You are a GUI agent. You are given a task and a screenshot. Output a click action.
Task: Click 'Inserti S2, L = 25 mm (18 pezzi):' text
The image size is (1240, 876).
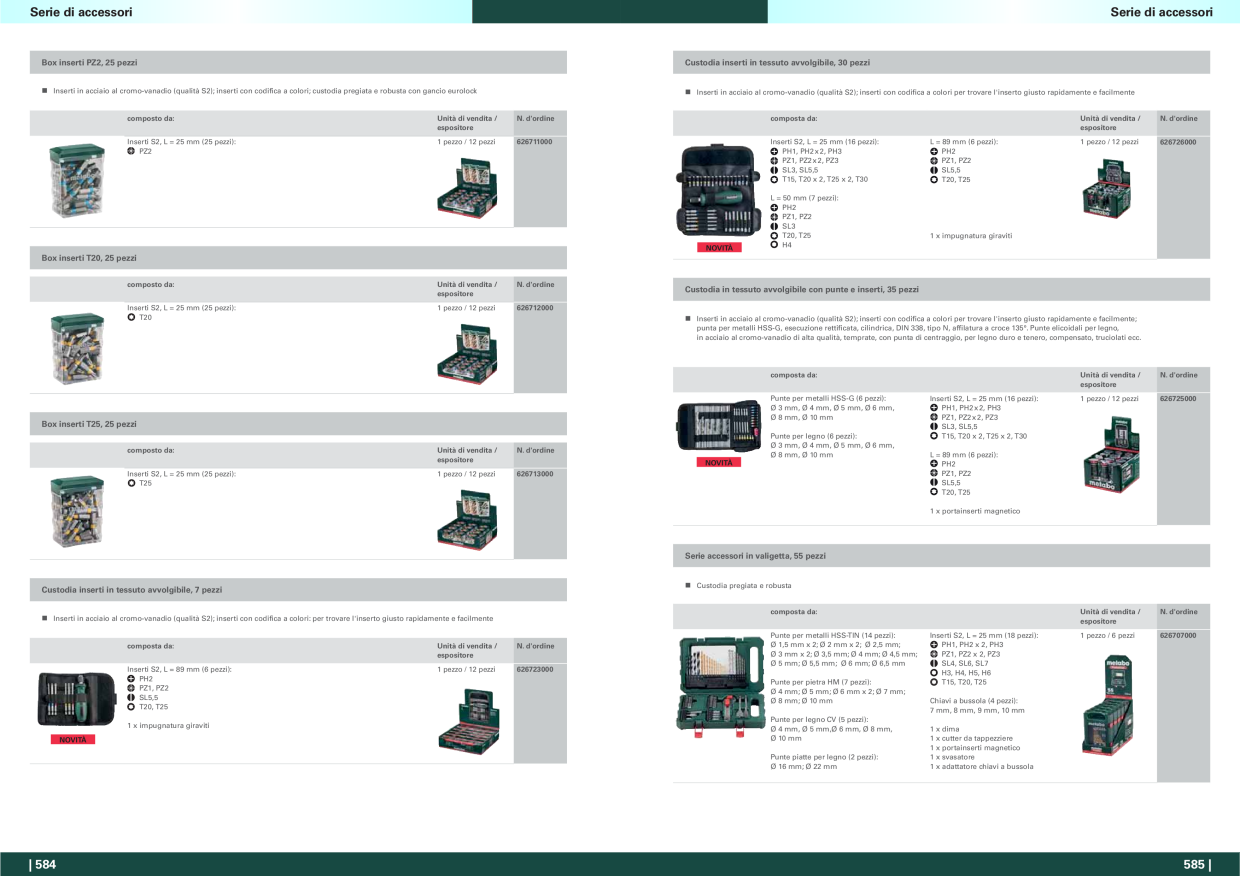click(984, 635)
